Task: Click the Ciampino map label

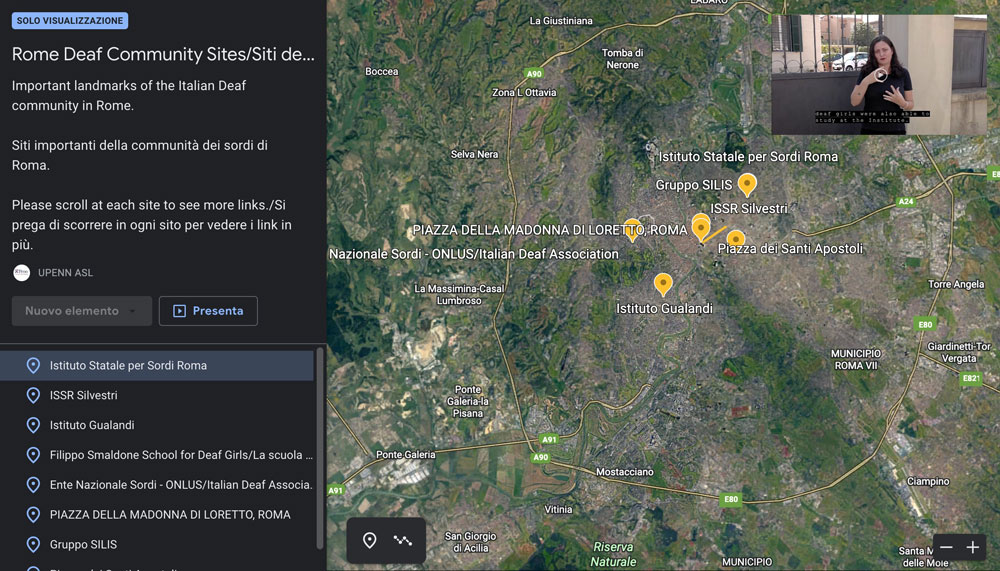Action: click(928, 482)
